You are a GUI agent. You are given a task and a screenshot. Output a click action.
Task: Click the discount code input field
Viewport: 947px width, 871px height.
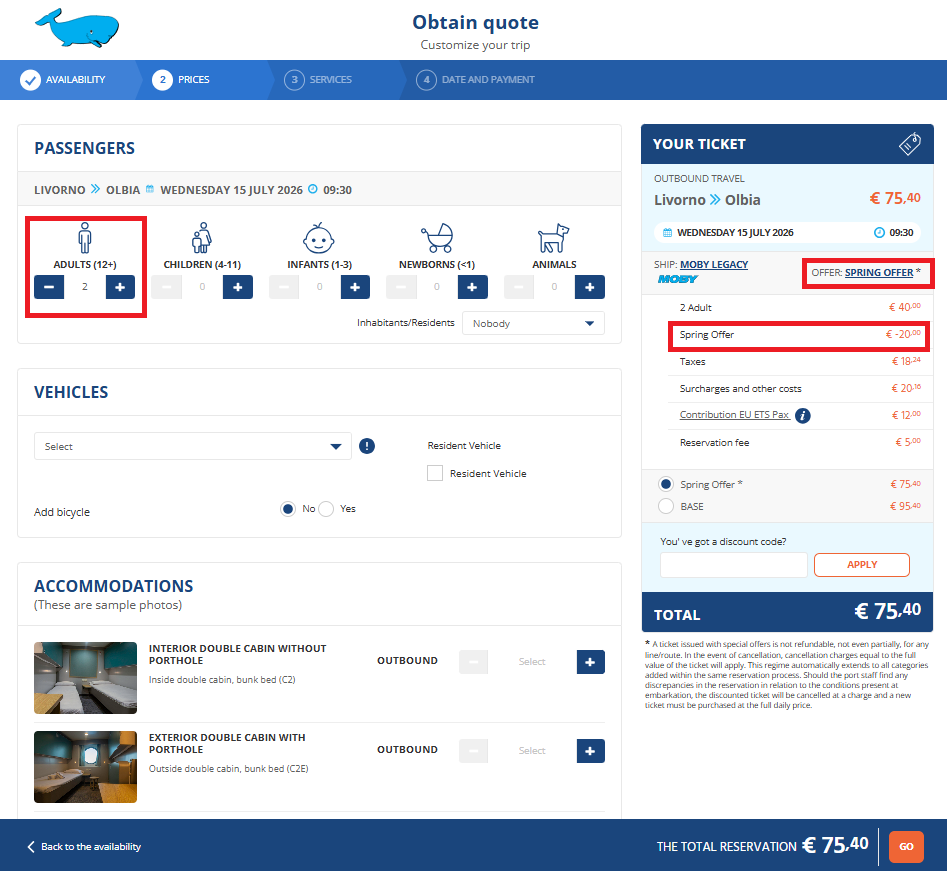pos(733,565)
